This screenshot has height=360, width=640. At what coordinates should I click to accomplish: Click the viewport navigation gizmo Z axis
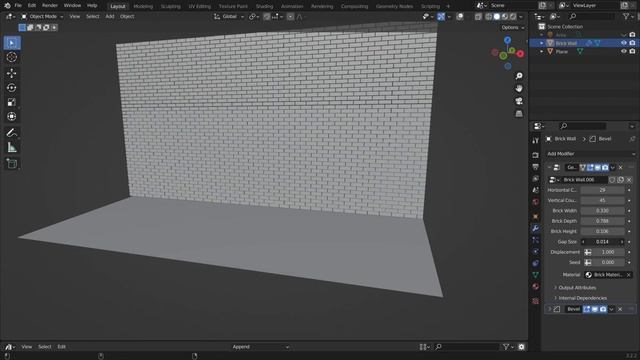(507, 40)
